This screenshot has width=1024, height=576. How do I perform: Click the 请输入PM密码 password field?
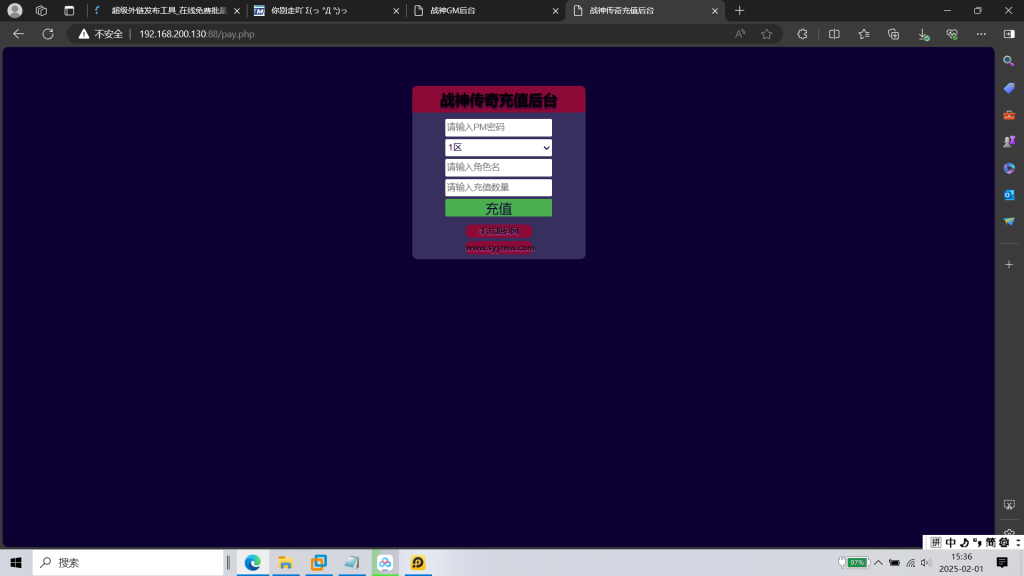coord(498,127)
